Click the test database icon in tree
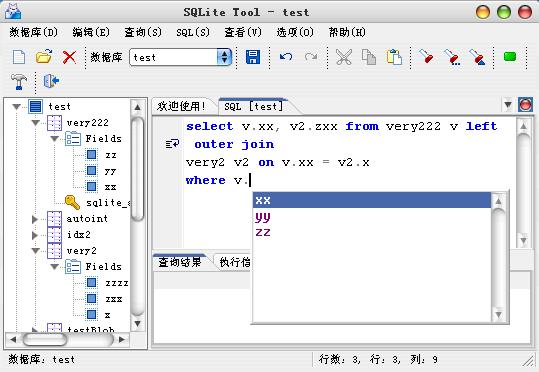This screenshot has height=372, width=539. (x=35, y=106)
